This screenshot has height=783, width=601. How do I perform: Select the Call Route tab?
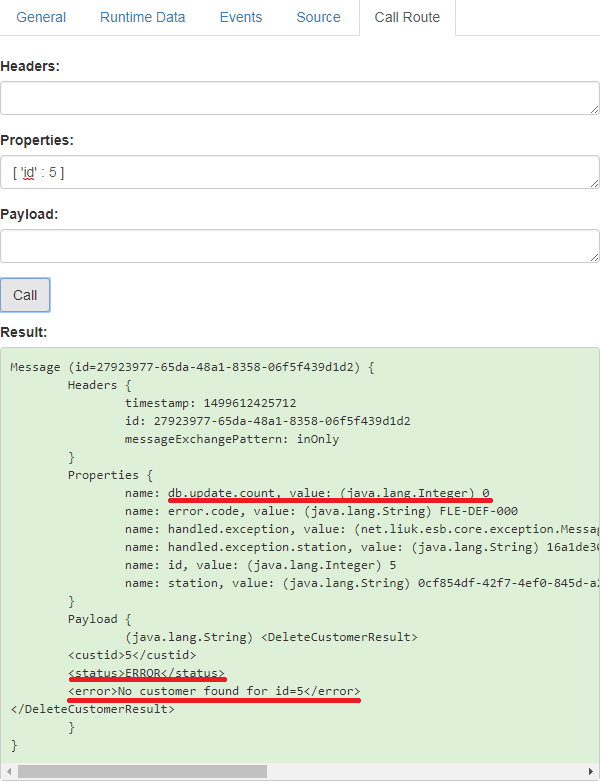407,17
